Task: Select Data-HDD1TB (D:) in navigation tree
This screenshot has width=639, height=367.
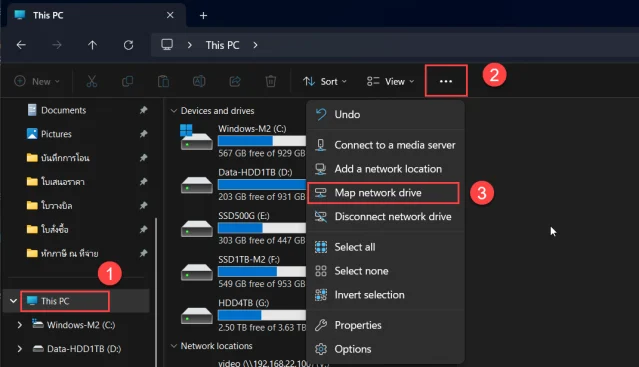Action: point(84,349)
